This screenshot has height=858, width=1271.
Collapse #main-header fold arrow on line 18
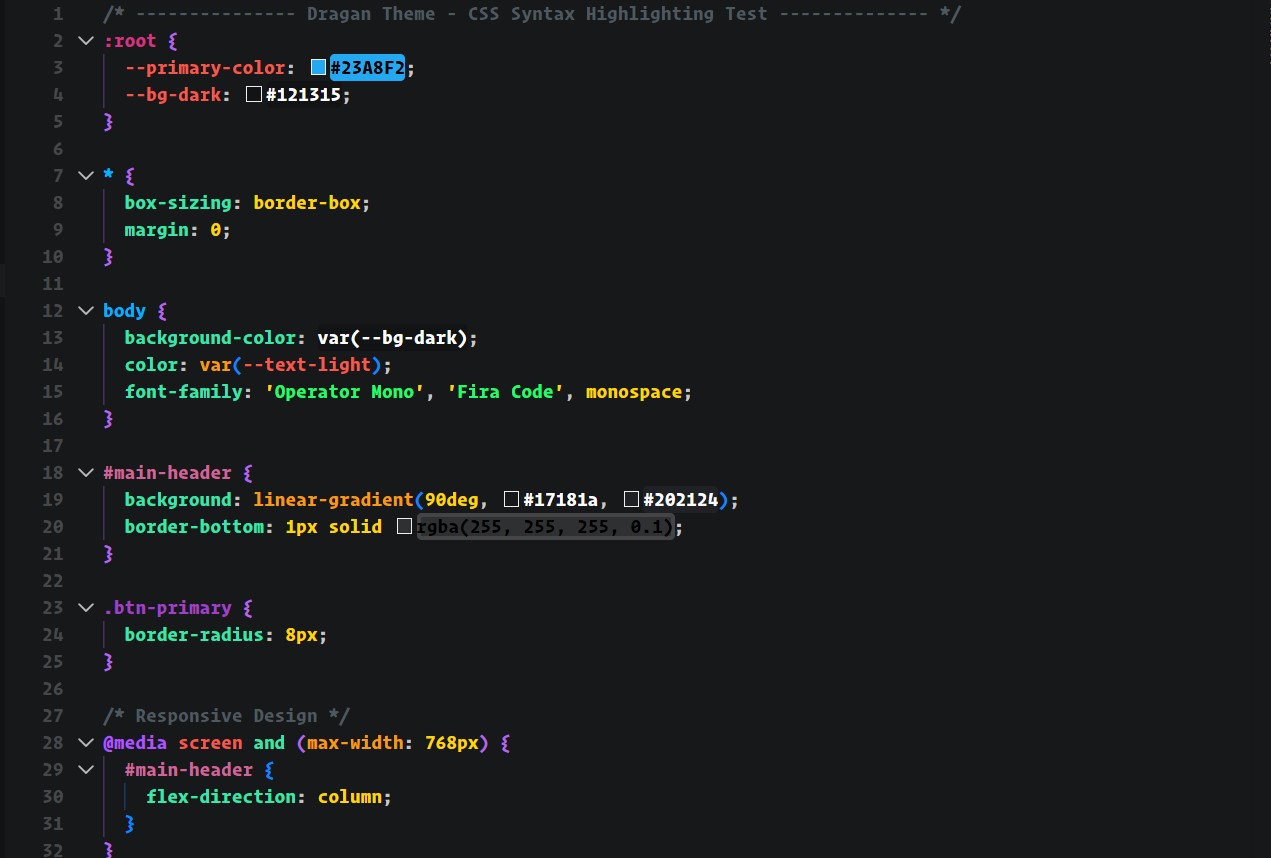(85, 473)
